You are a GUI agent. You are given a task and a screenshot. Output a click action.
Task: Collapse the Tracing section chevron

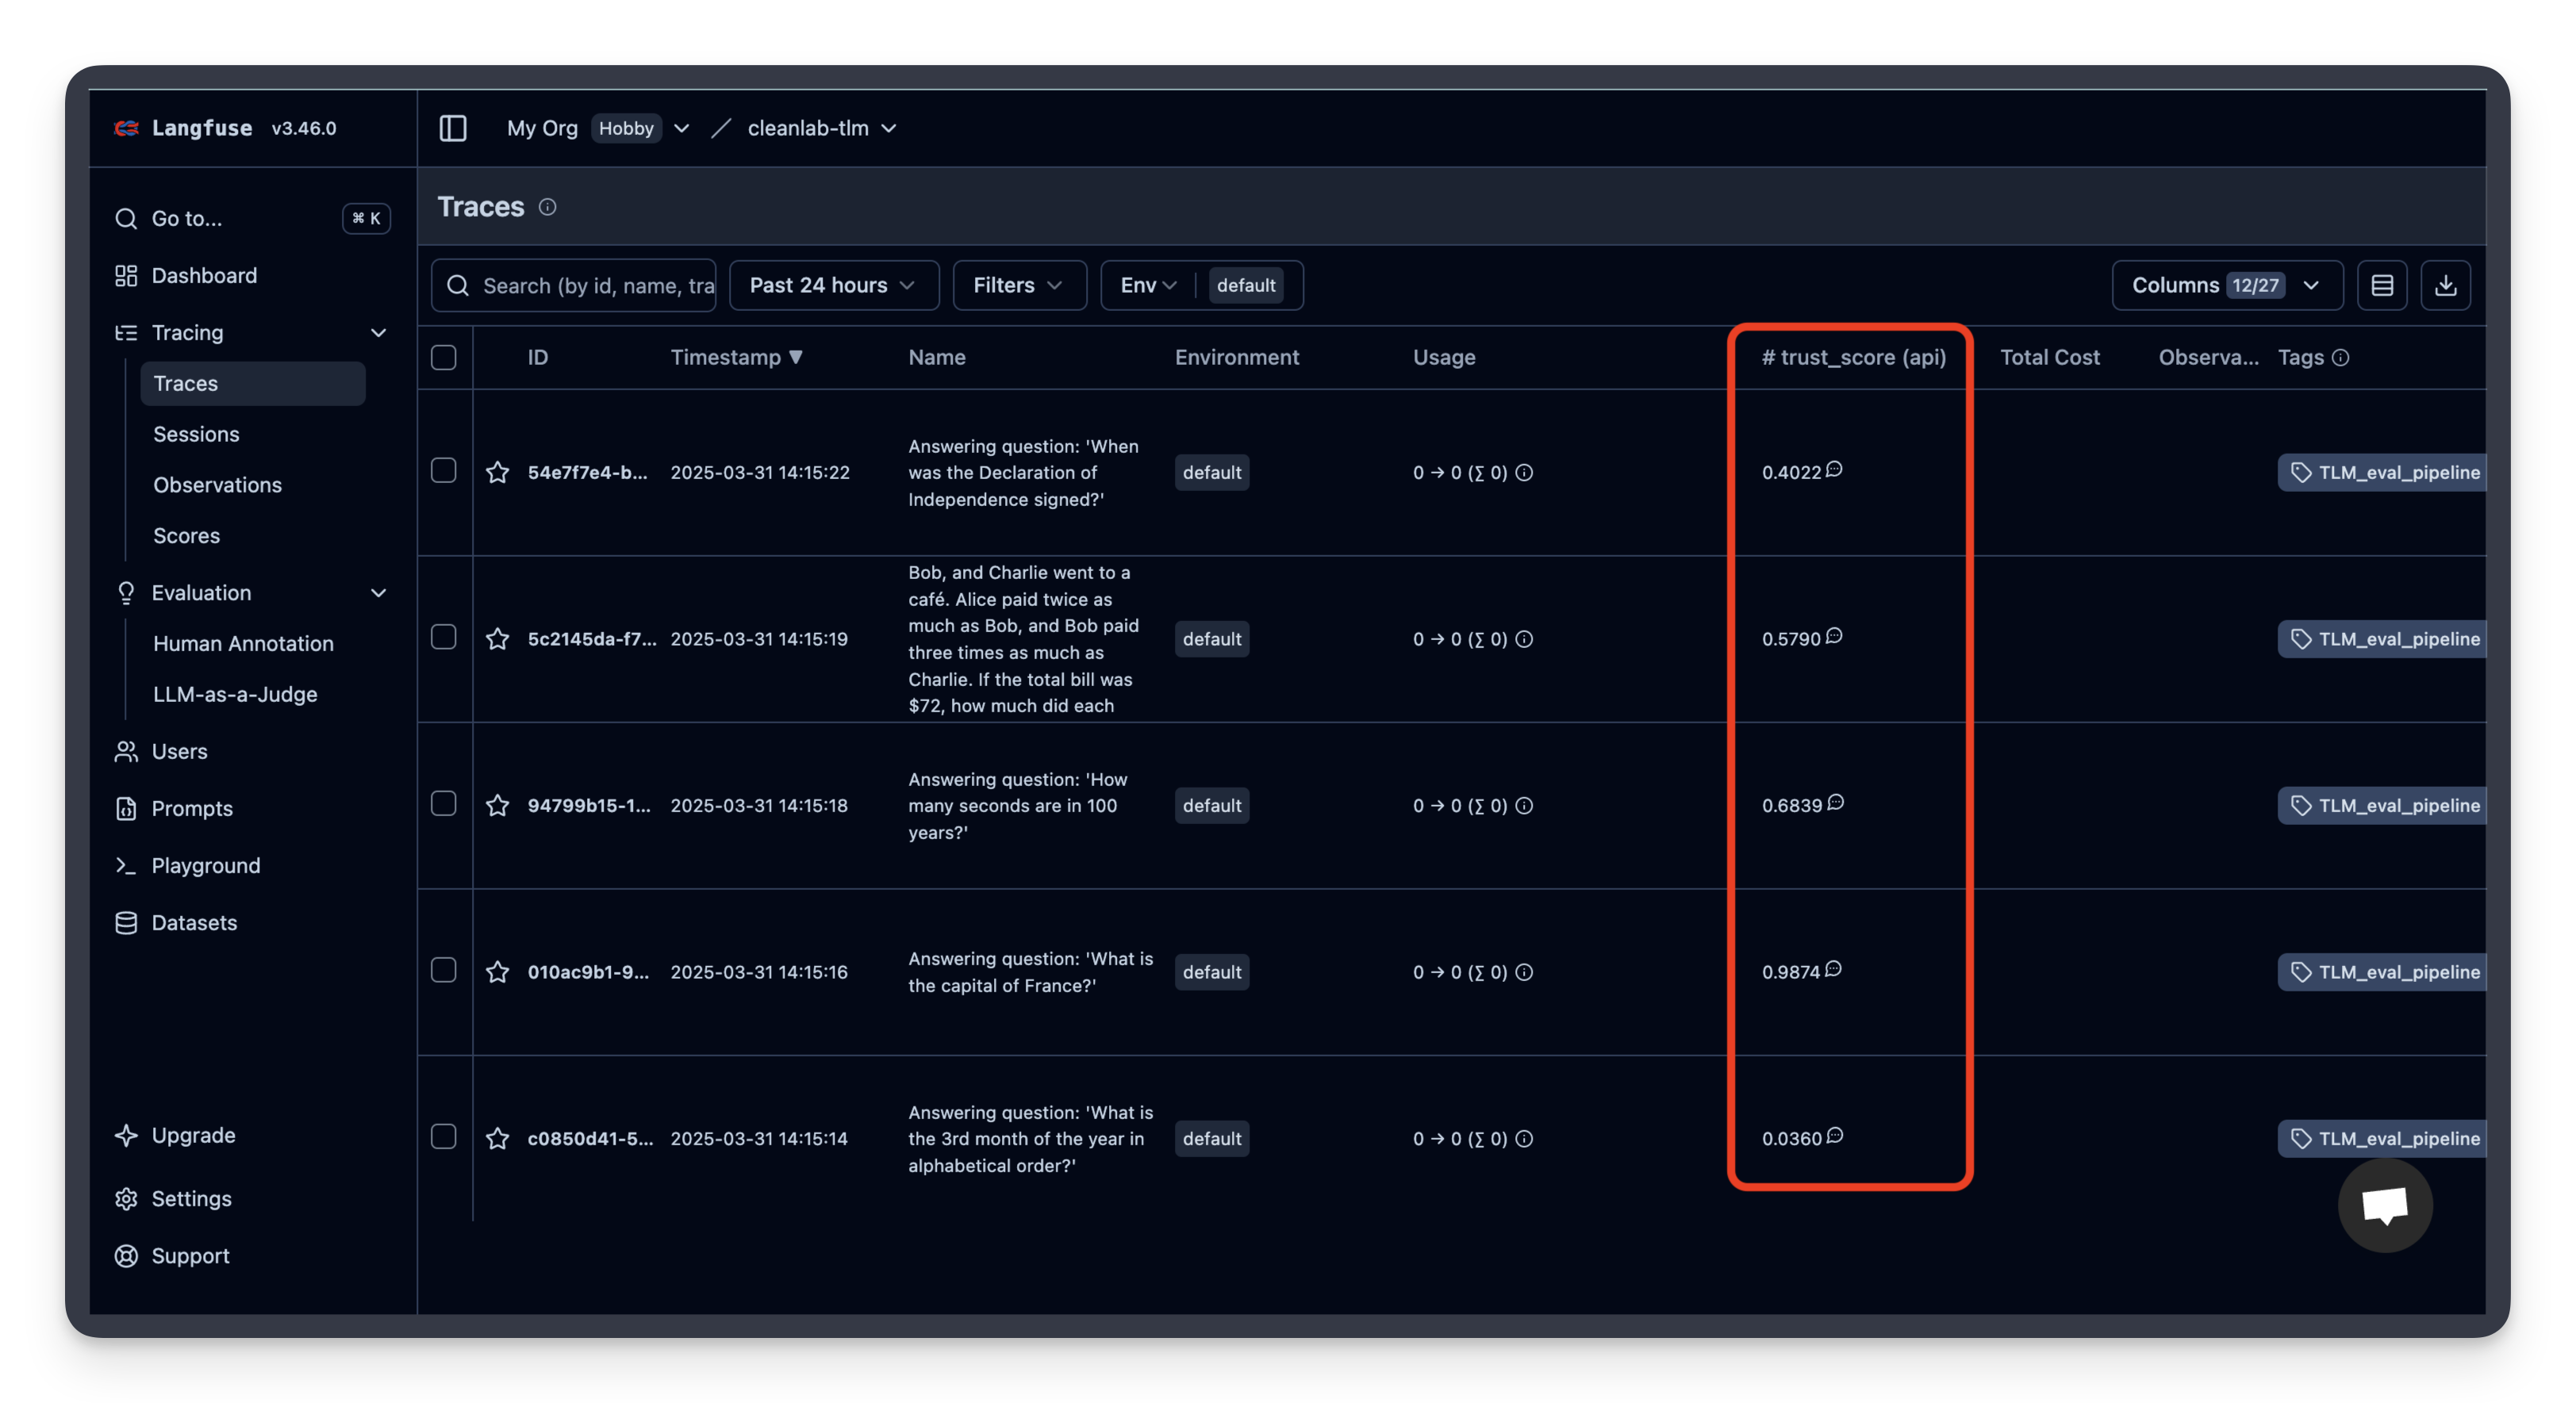click(379, 332)
